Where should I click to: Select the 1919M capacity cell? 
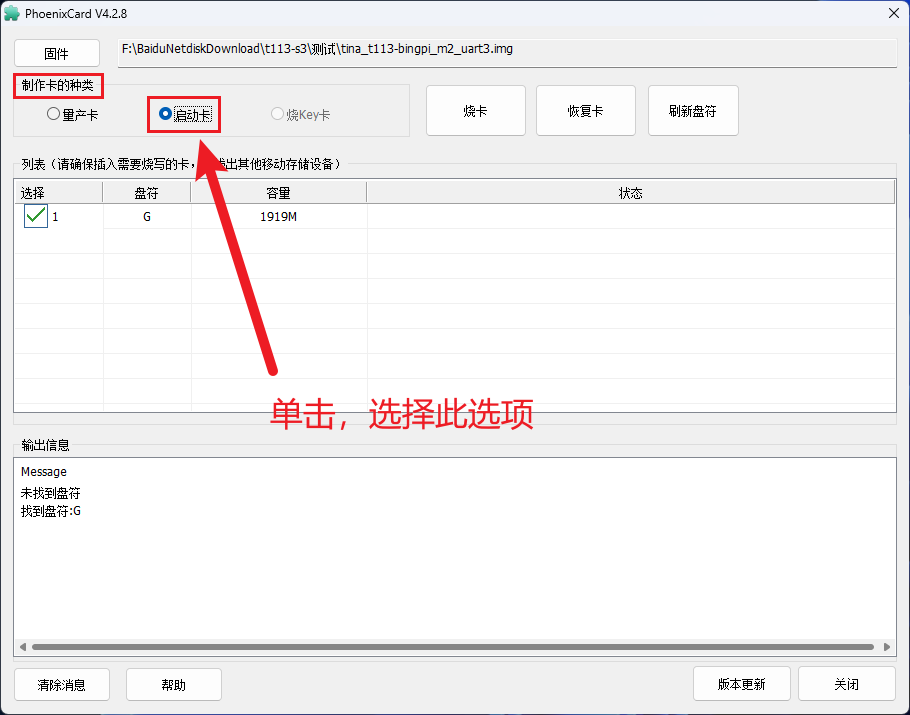pos(279,216)
